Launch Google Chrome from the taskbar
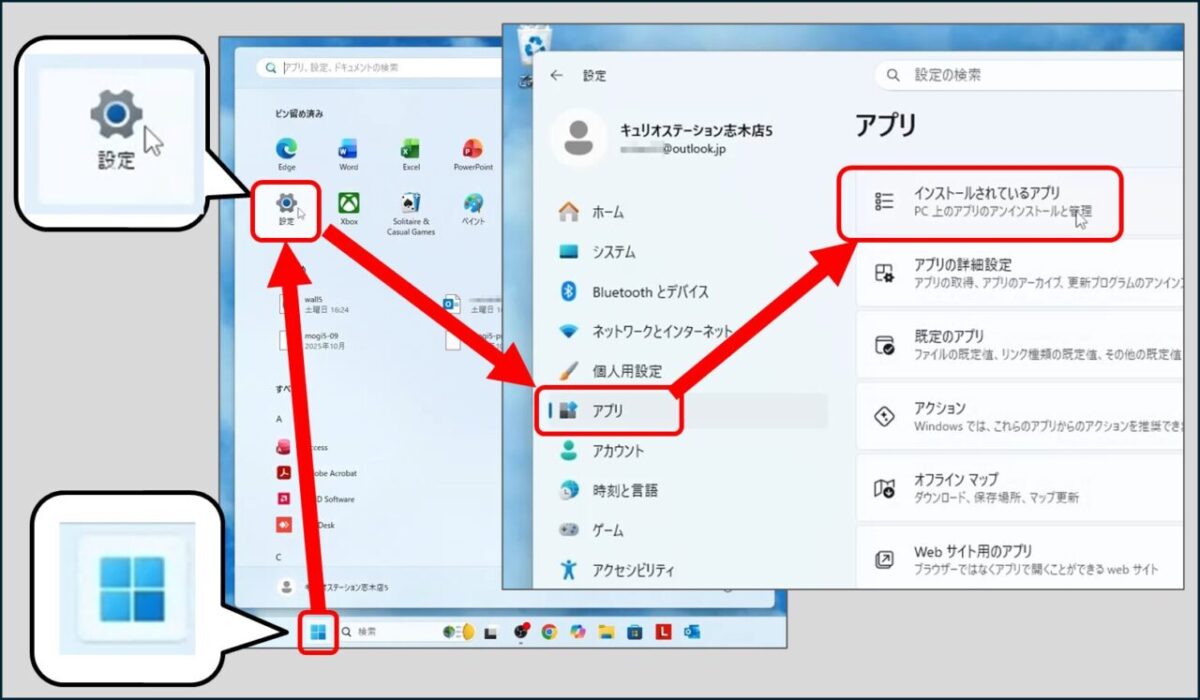The height and width of the screenshot is (700, 1200). tap(550, 632)
